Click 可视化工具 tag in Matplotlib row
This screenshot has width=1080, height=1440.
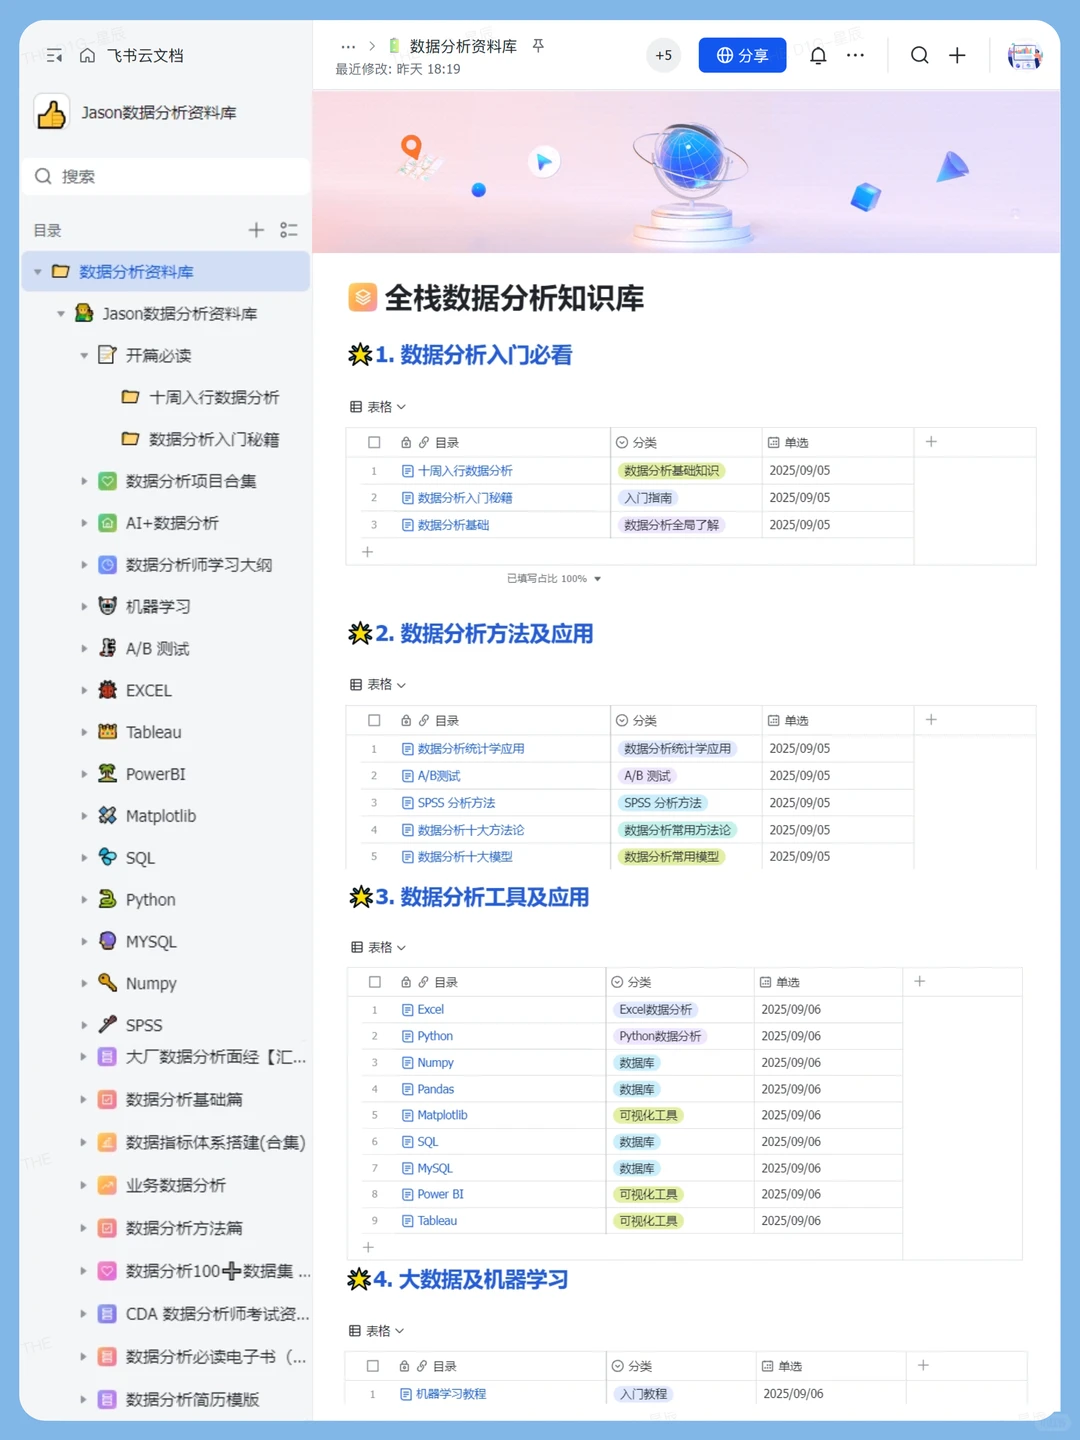648,1115
